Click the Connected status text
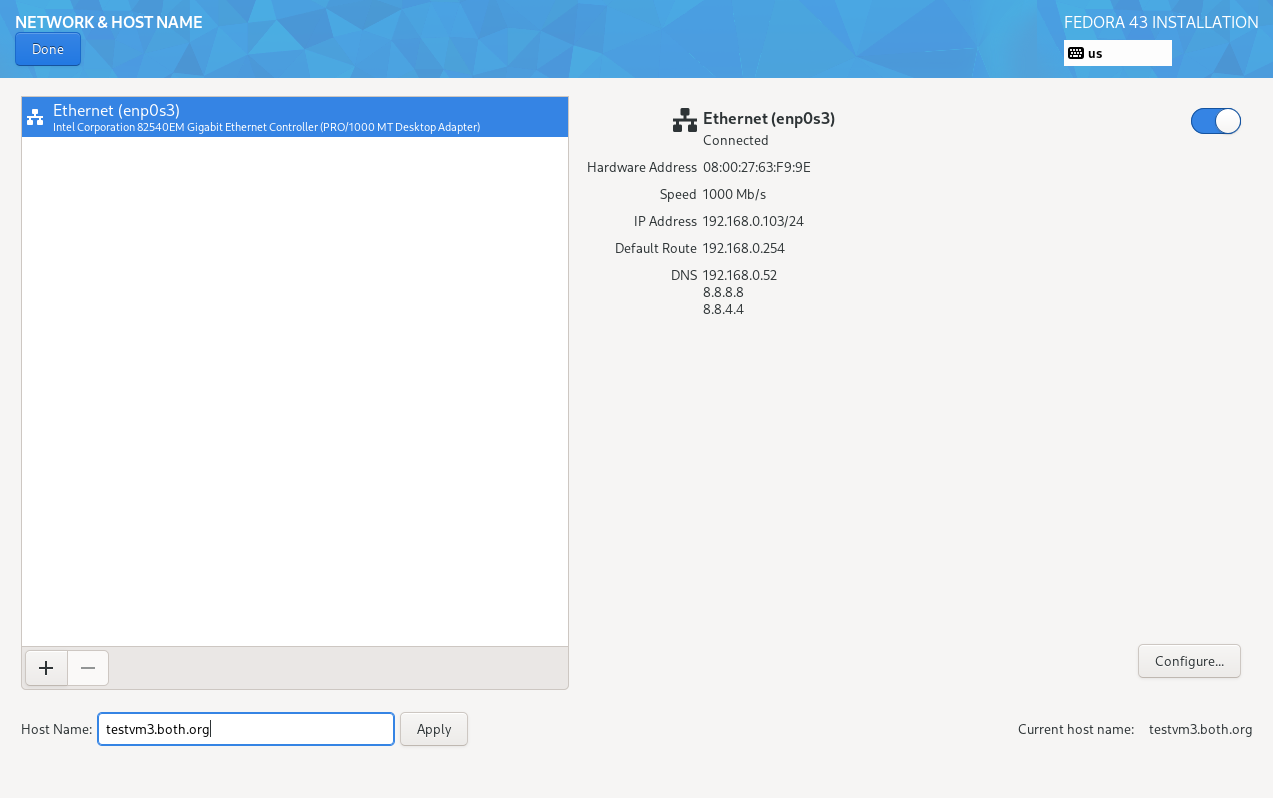The image size is (1273, 798). (735, 140)
